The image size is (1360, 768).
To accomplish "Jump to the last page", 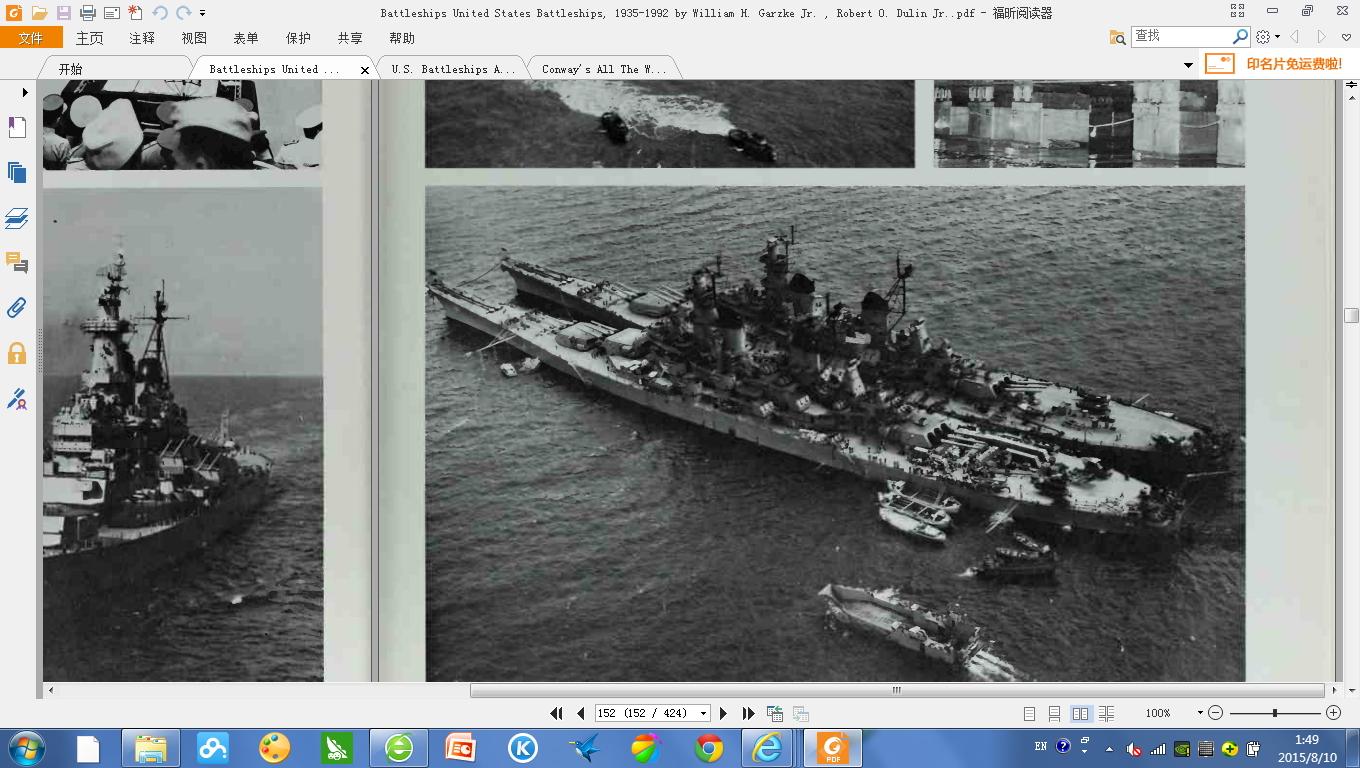I will click(748, 713).
